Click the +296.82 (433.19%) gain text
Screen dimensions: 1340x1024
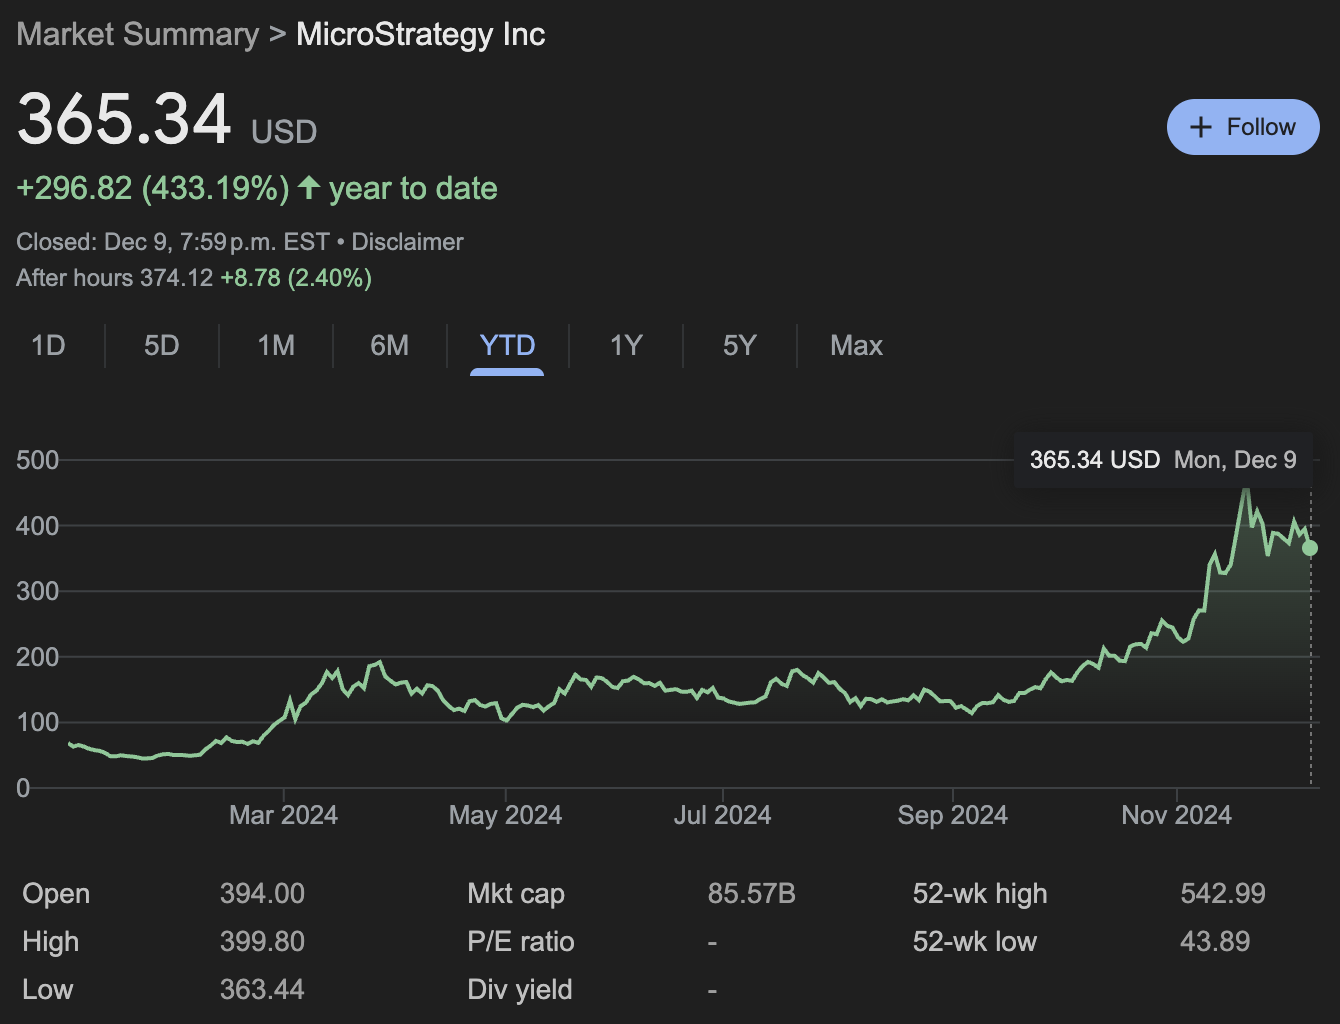153,188
